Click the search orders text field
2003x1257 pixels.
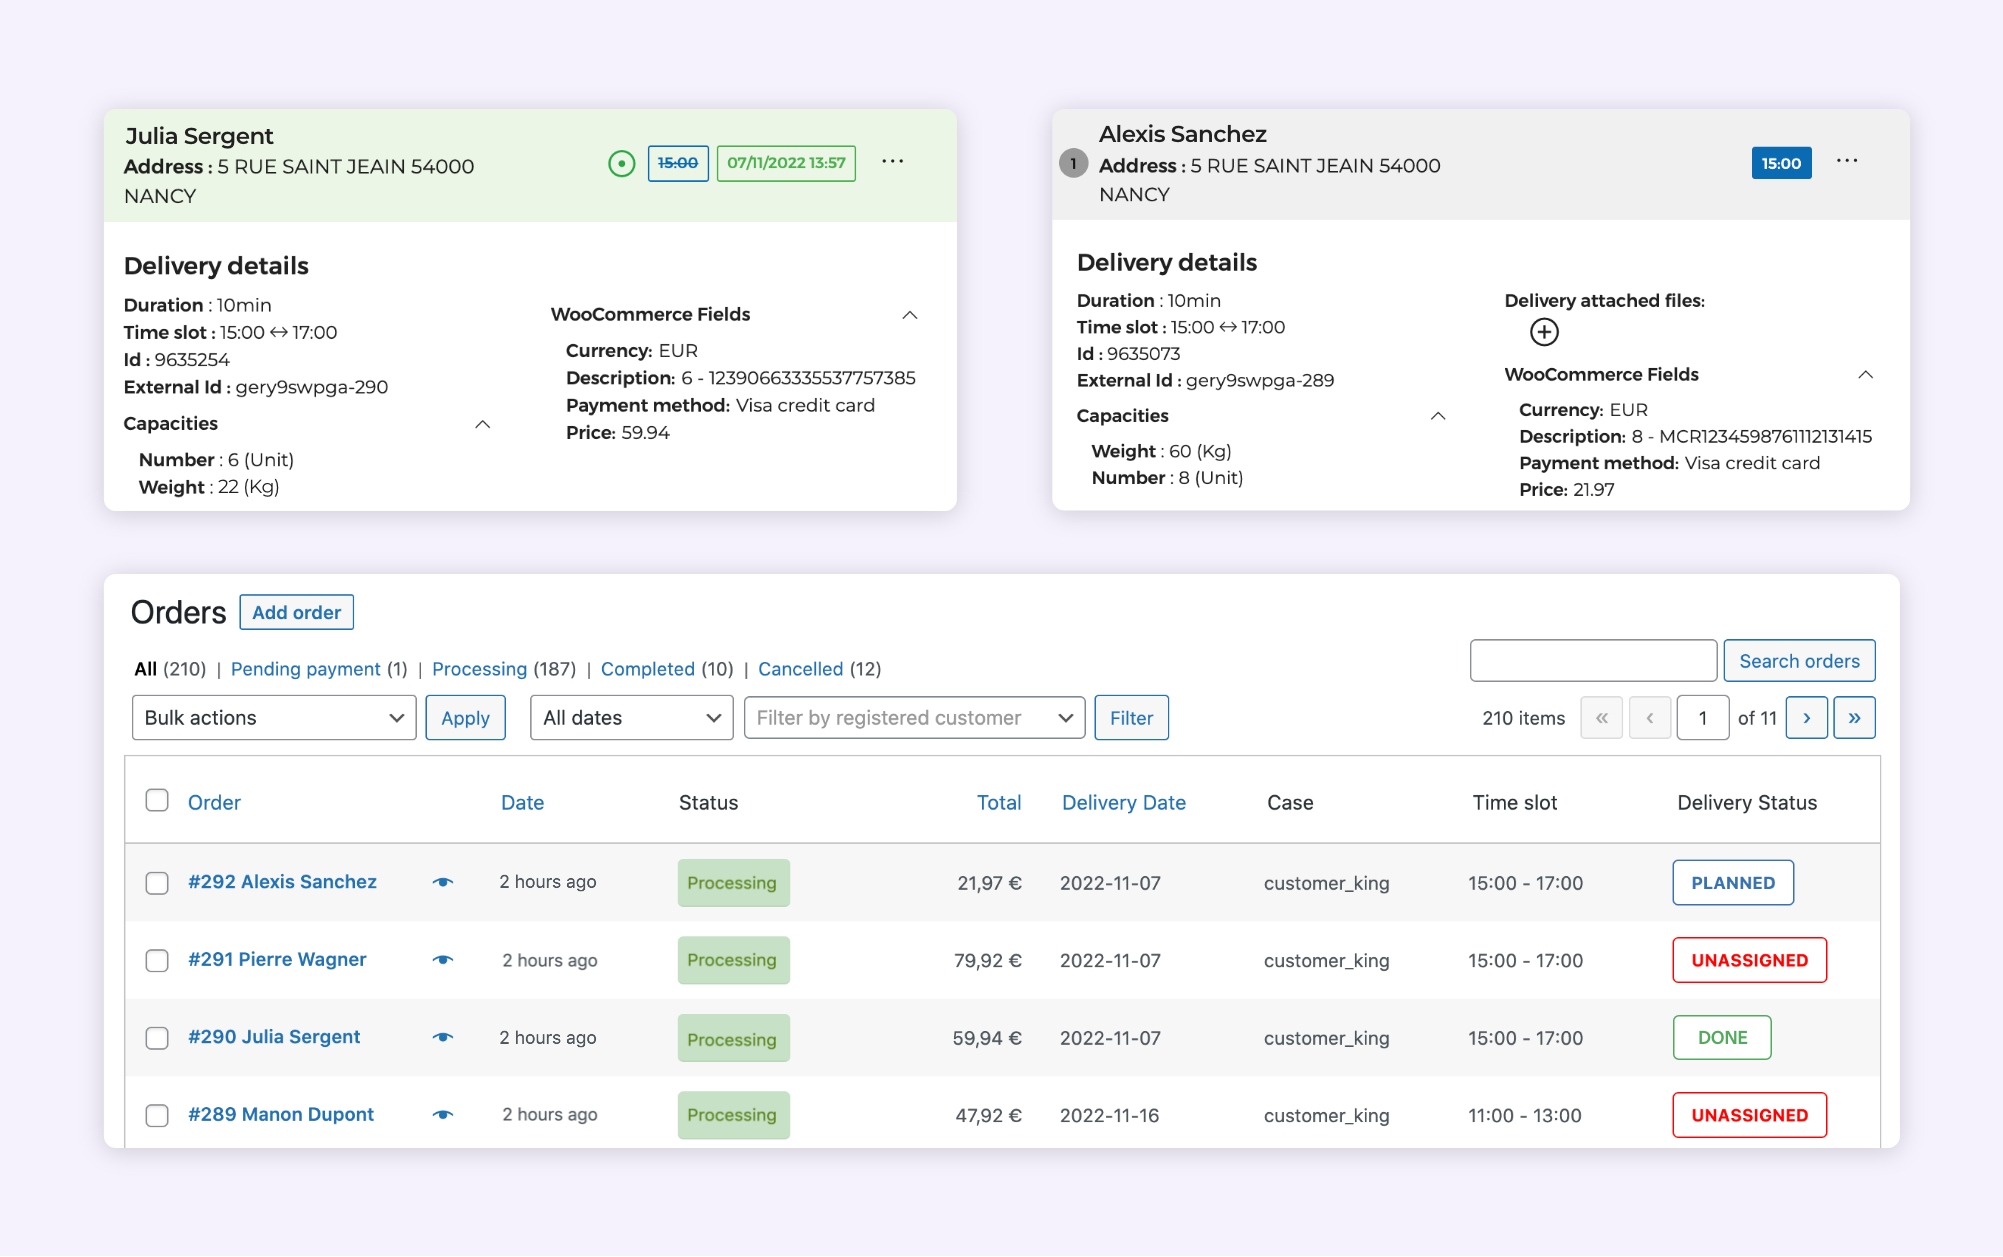point(1593,661)
